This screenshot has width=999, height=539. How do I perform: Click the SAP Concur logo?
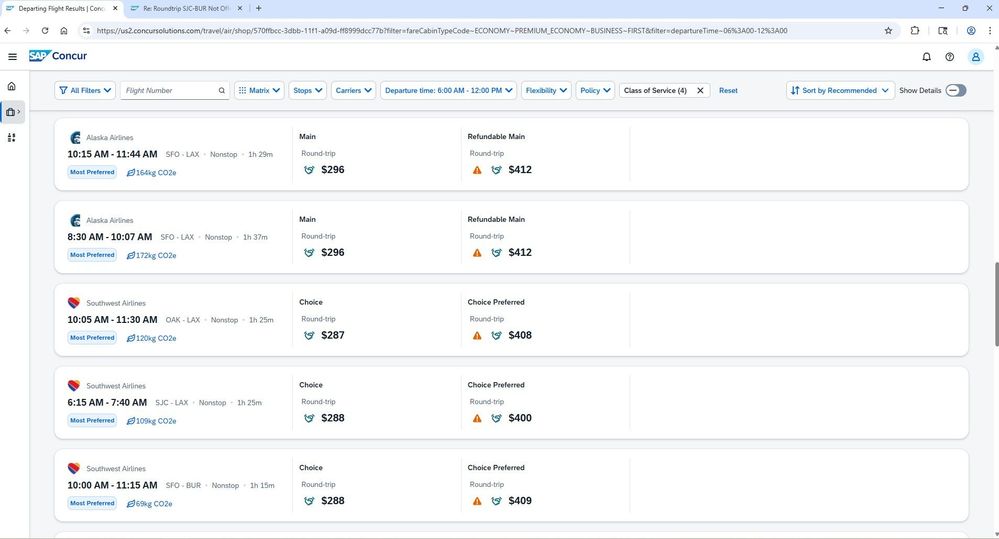point(58,56)
